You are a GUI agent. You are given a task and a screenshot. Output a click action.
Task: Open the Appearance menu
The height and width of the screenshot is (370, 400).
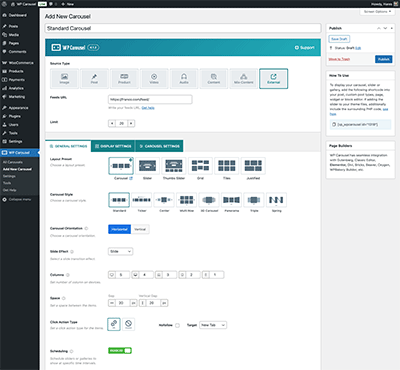pyautogui.click(x=19, y=108)
